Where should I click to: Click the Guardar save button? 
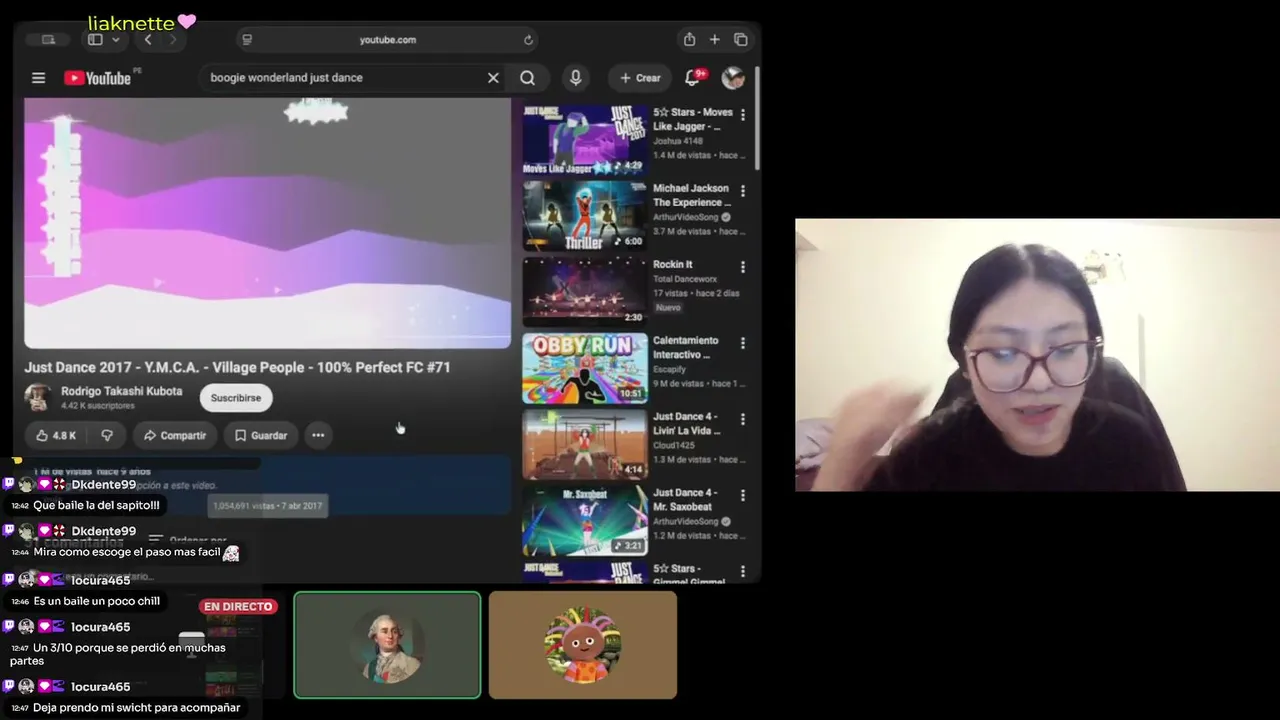(x=261, y=435)
